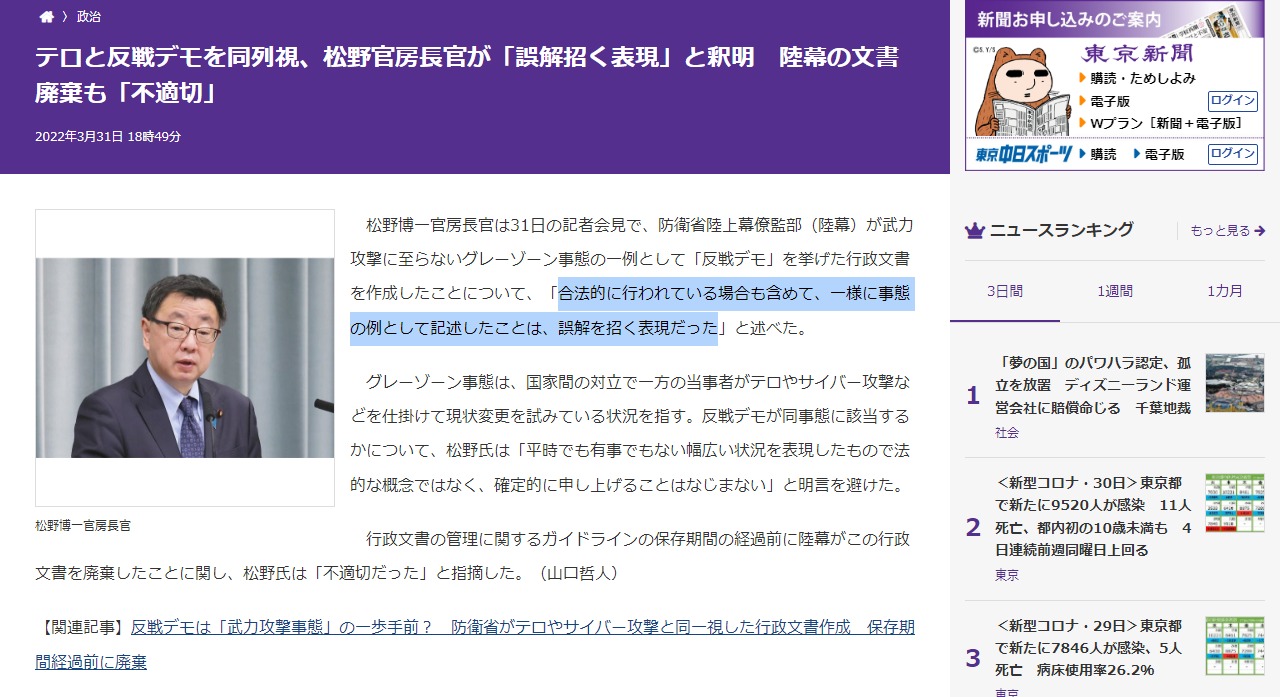Go to the home page via house icon
The width and height of the screenshot is (1280, 697).
(x=46, y=16)
